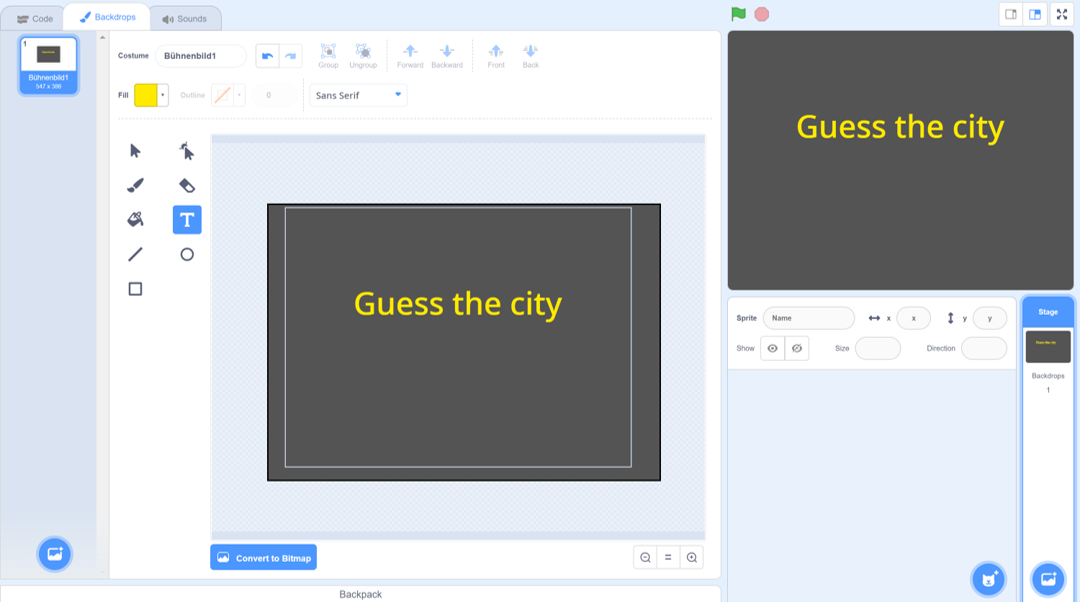The height and width of the screenshot is (602, 1080).
Task: Undo the last paint action
Action: pyautogui.click(x=269, y=56)
